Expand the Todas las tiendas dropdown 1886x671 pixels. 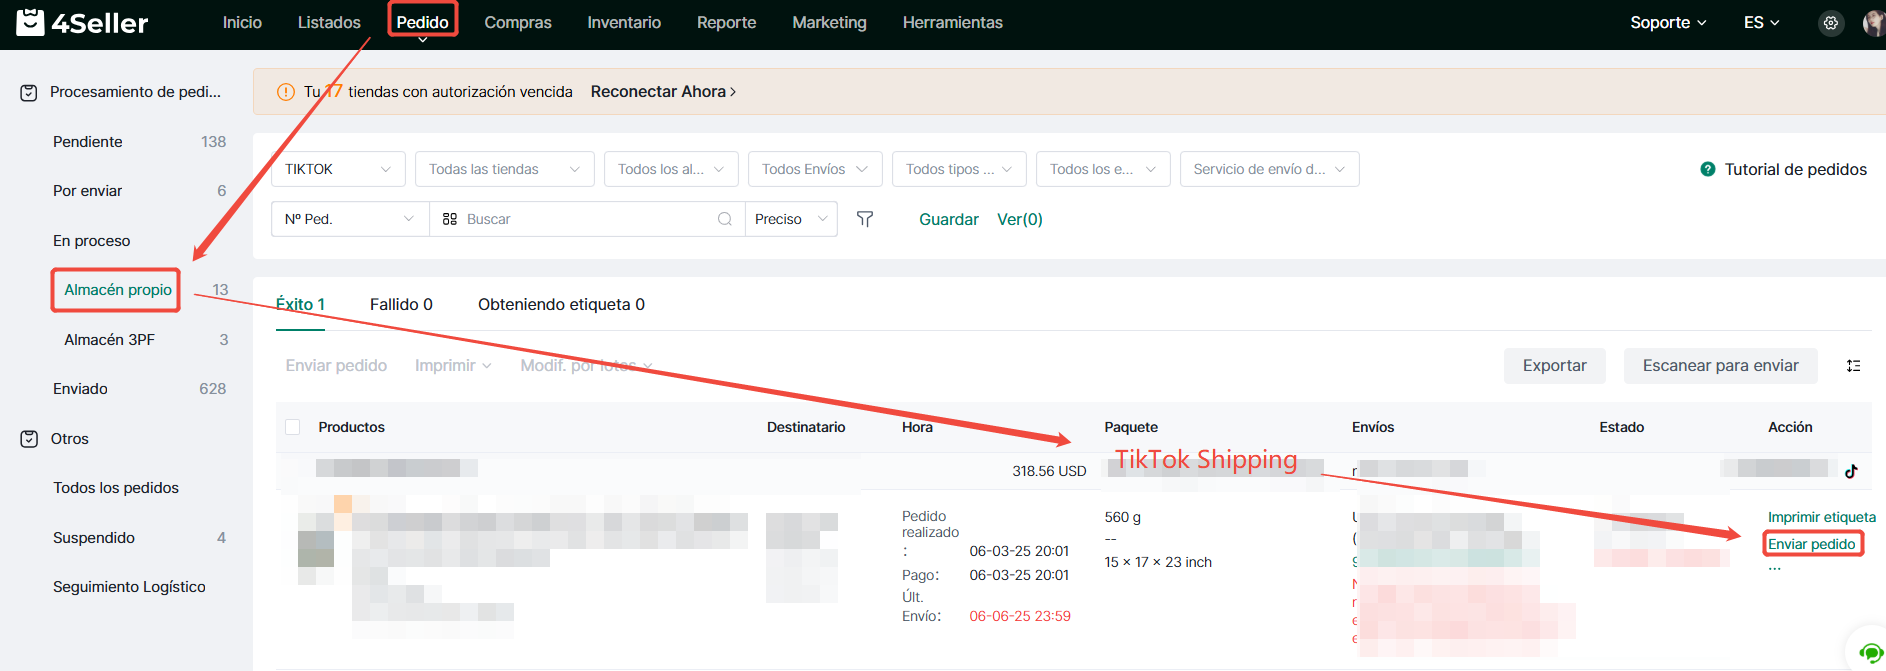[x=505, y=169]
